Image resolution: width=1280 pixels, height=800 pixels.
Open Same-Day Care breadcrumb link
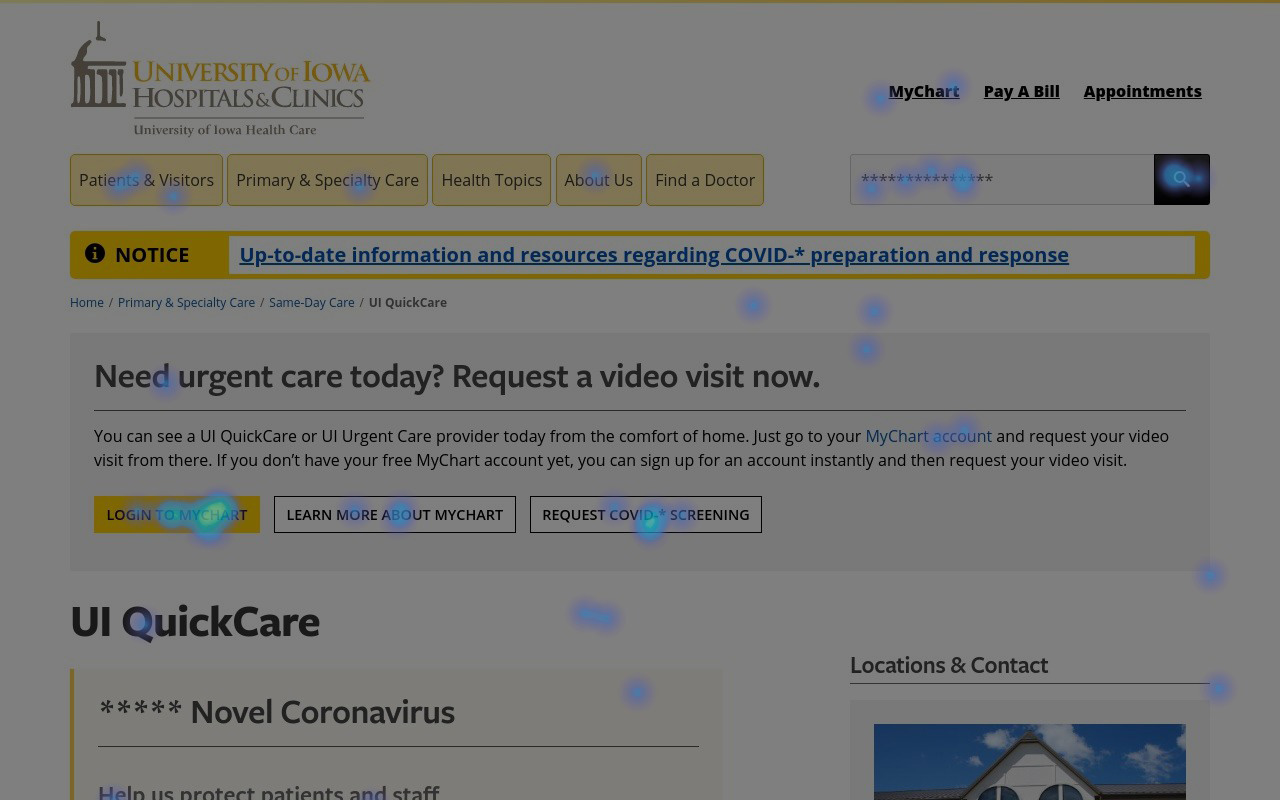311,302
